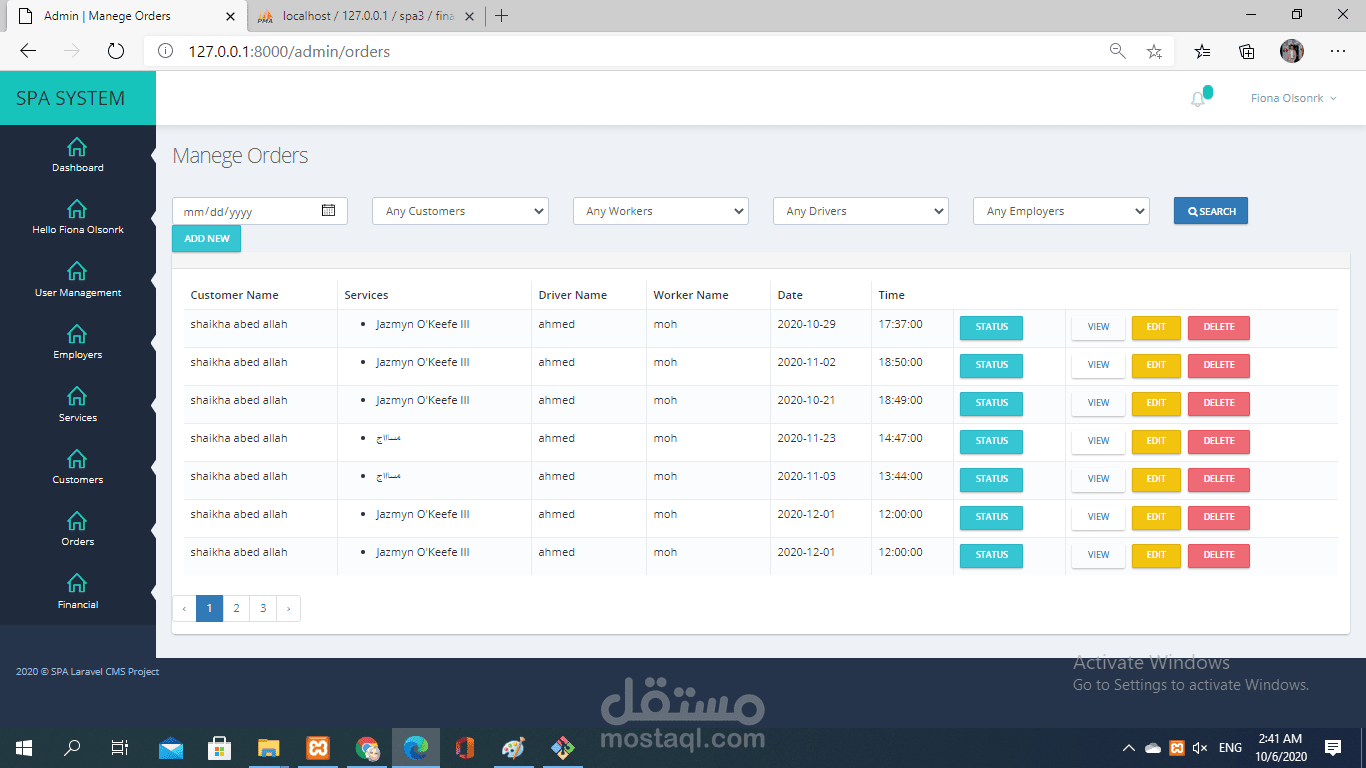This screenshot has height=768, width=1366.
Task: Open Microsoft Store in taskbar
Action: tap(219, 747)
